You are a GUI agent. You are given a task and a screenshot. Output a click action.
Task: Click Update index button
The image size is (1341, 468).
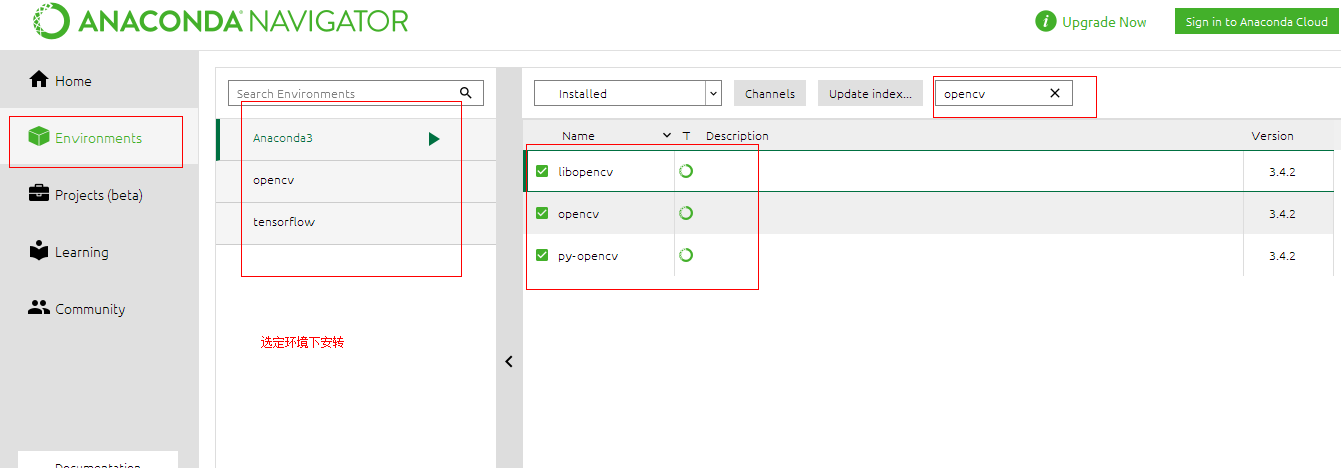coord(870,93)
